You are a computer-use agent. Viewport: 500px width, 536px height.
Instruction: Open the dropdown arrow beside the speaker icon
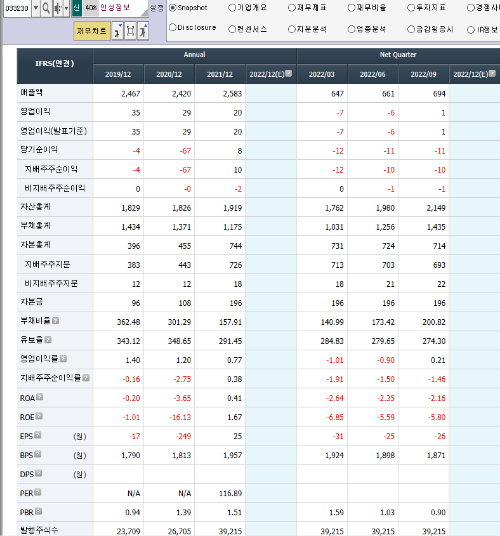click(66, 8)
